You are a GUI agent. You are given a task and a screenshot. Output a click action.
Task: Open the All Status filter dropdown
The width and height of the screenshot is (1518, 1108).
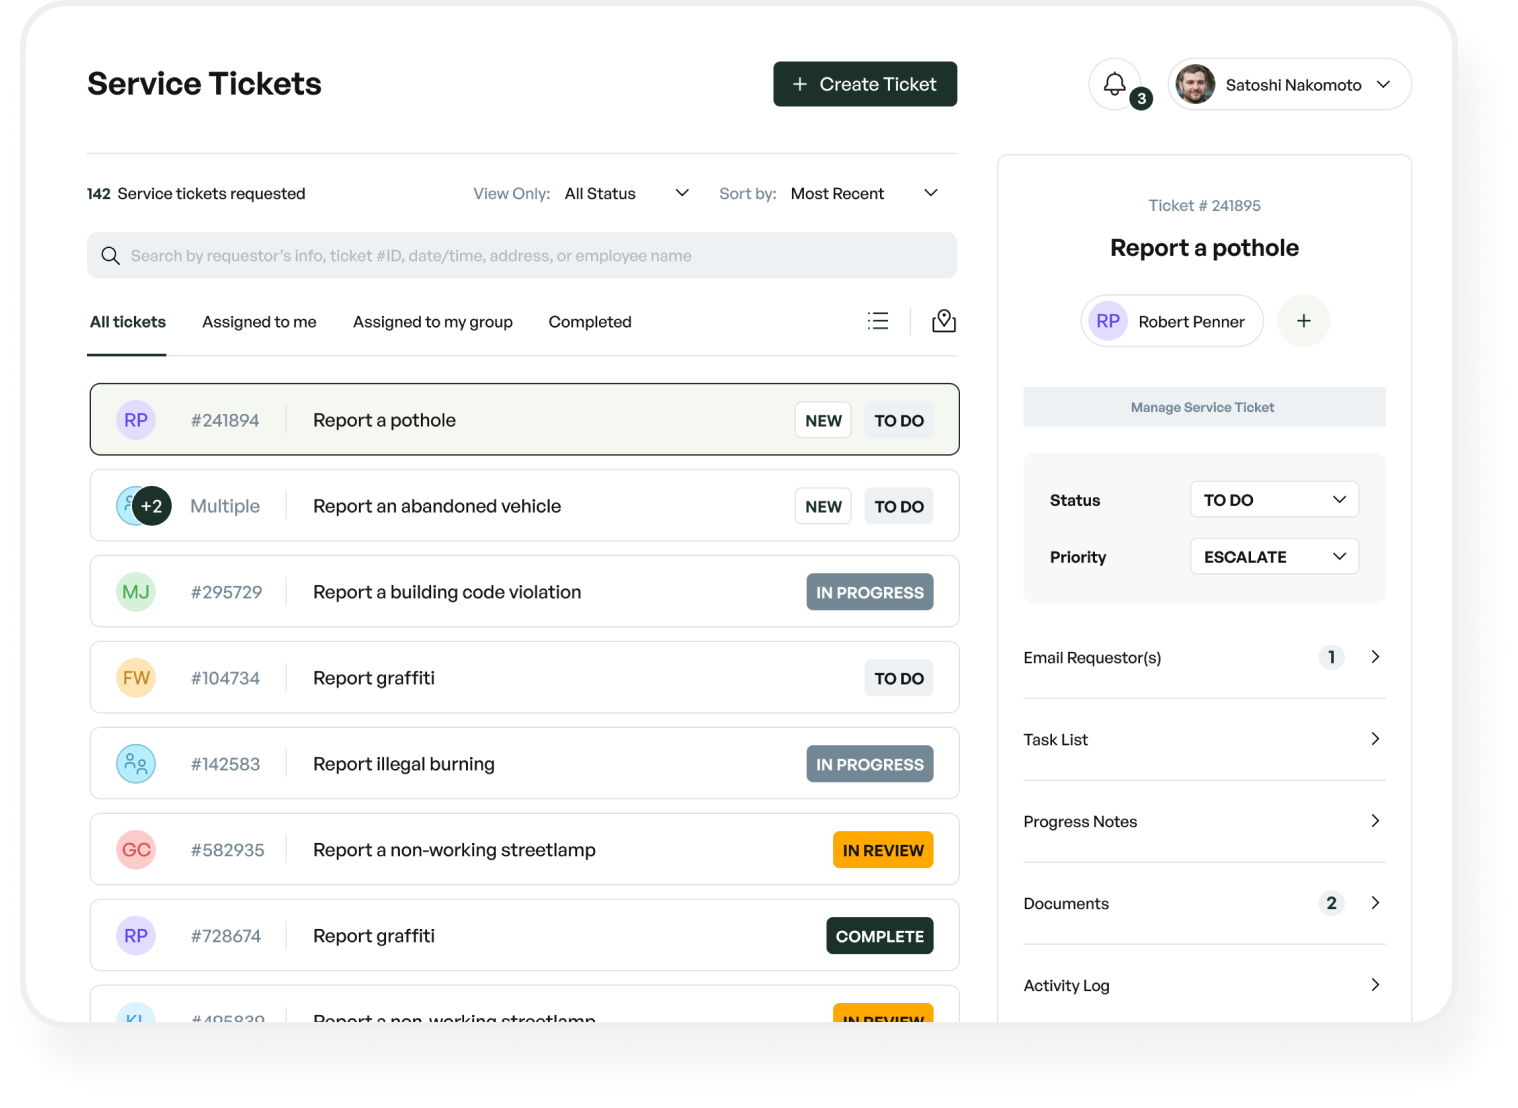click(x=626, y=193)
